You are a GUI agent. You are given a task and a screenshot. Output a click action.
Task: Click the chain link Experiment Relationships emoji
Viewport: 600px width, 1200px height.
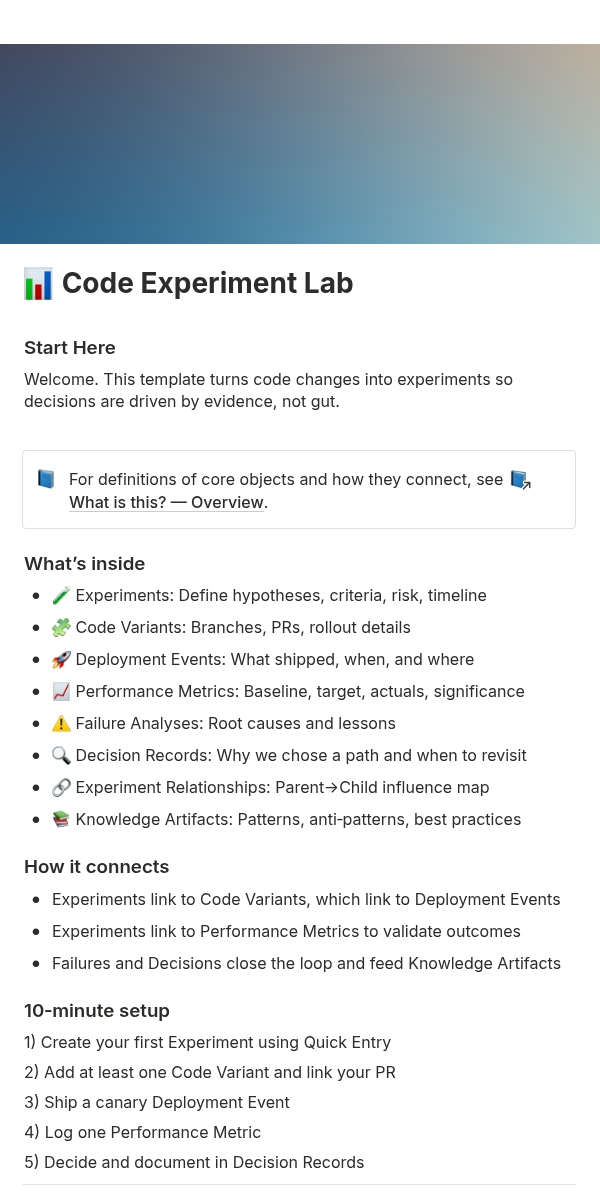coord(61,788)
